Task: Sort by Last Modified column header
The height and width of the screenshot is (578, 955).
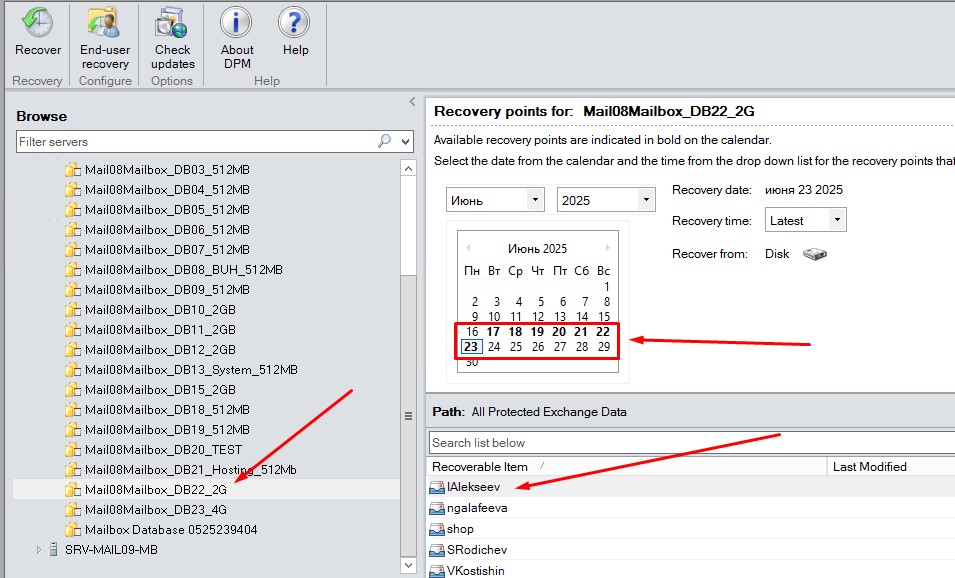Action: pyautogui.click(x=869, y=466)
